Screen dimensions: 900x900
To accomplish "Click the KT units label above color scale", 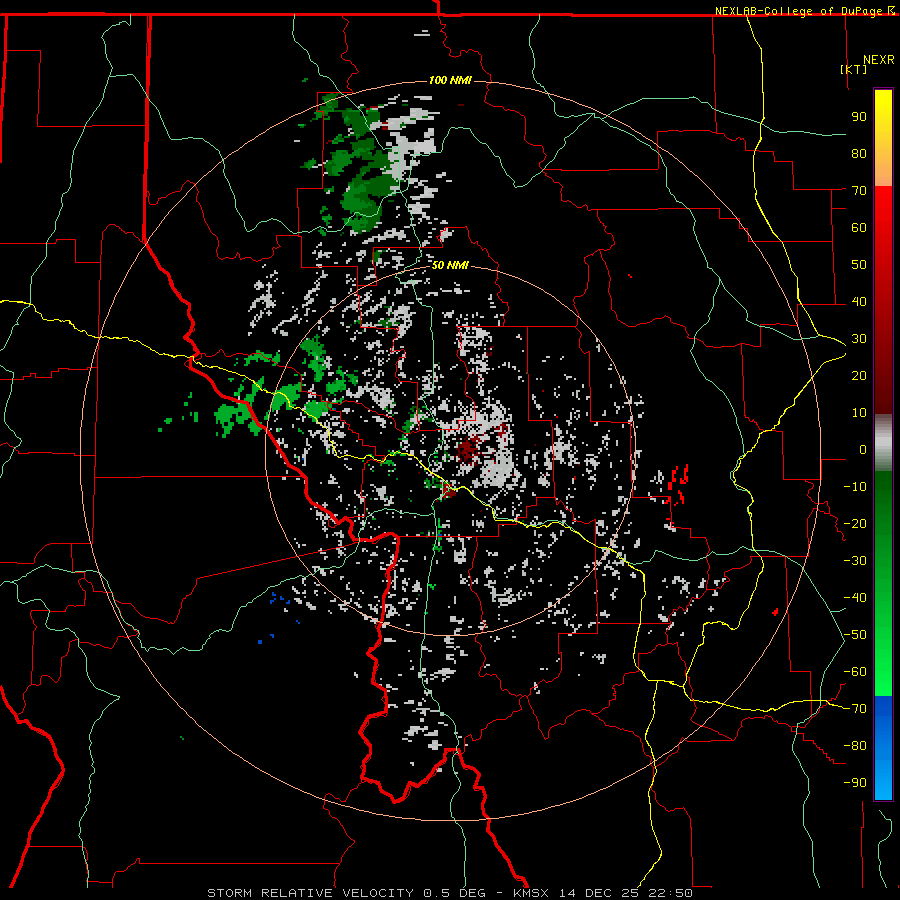I will pyautogui.click(x=854, y=69).
